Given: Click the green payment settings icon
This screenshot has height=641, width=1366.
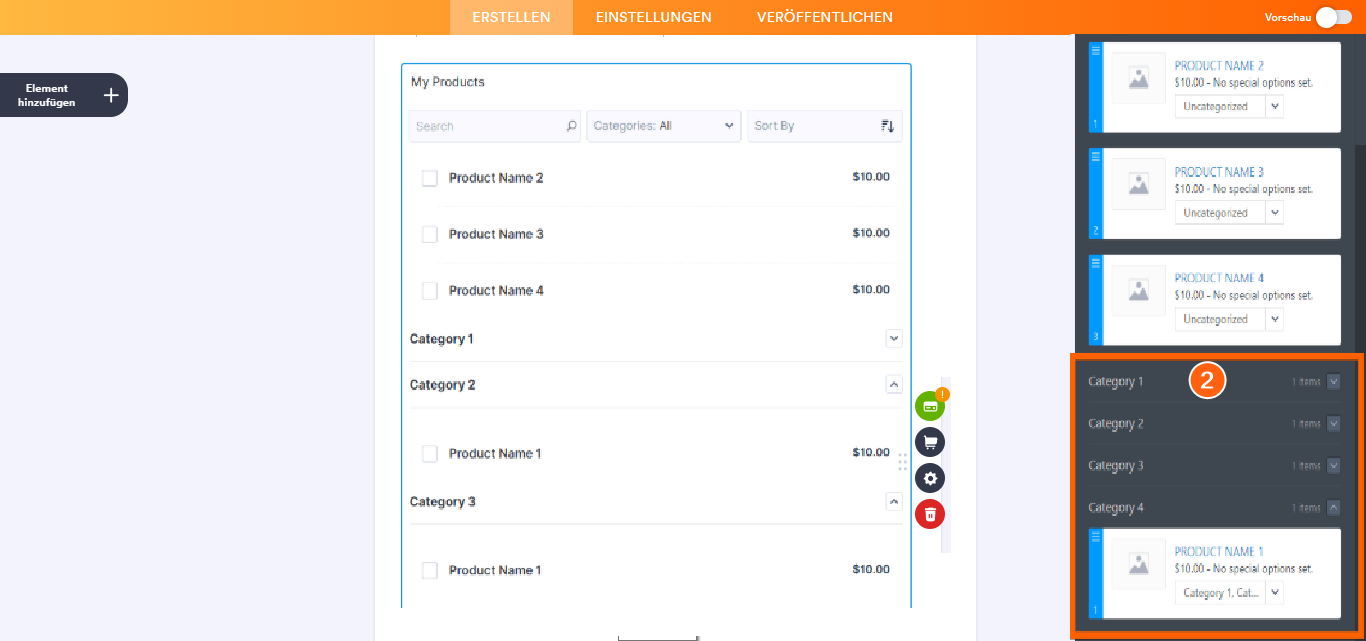Looking at the screenshot, I should tap(930, 406).
